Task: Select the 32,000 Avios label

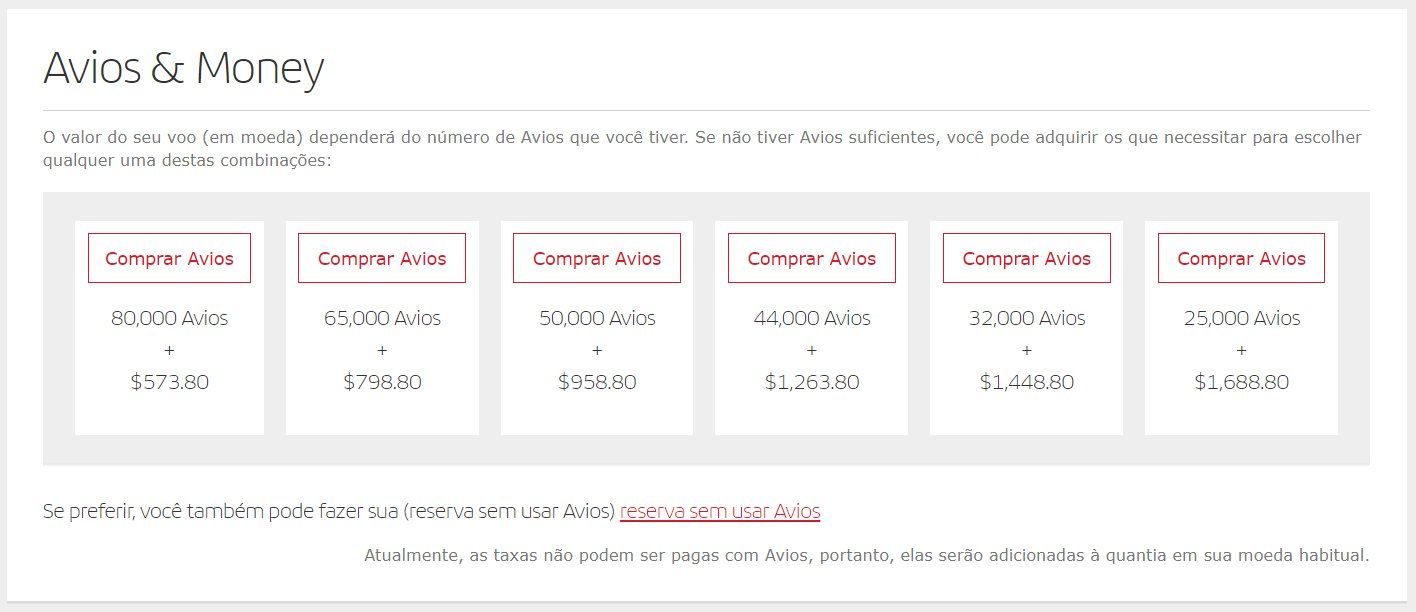Action: click(x=1027, y=318)
